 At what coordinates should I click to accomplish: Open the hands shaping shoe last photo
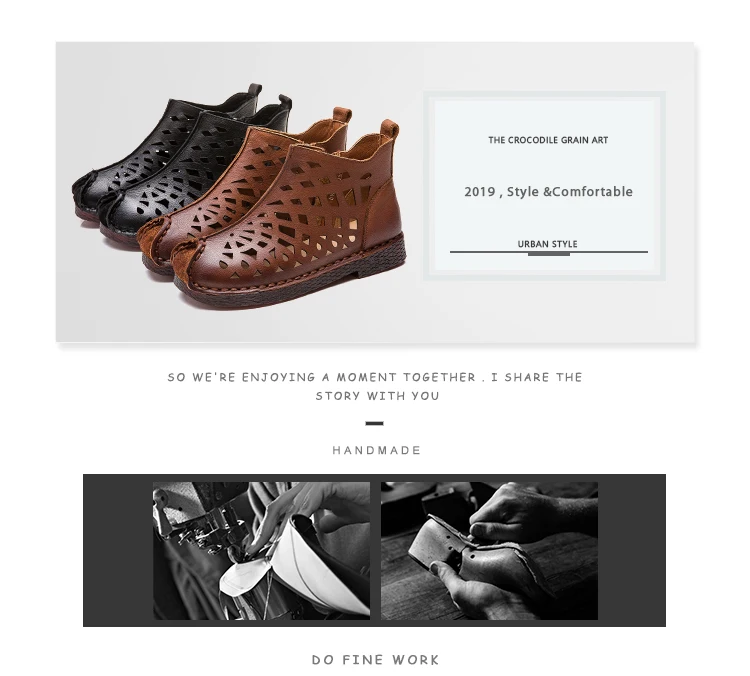[x=489, y=551]
